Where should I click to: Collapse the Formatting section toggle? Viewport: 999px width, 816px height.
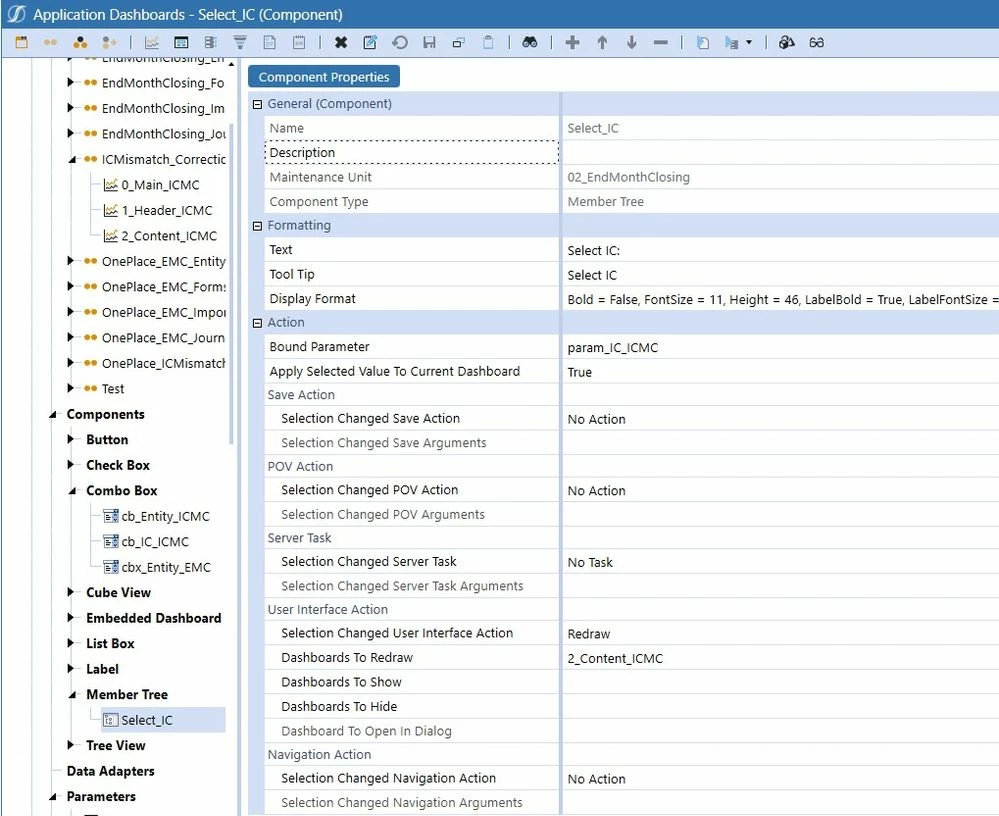click(x=257, y=226)
